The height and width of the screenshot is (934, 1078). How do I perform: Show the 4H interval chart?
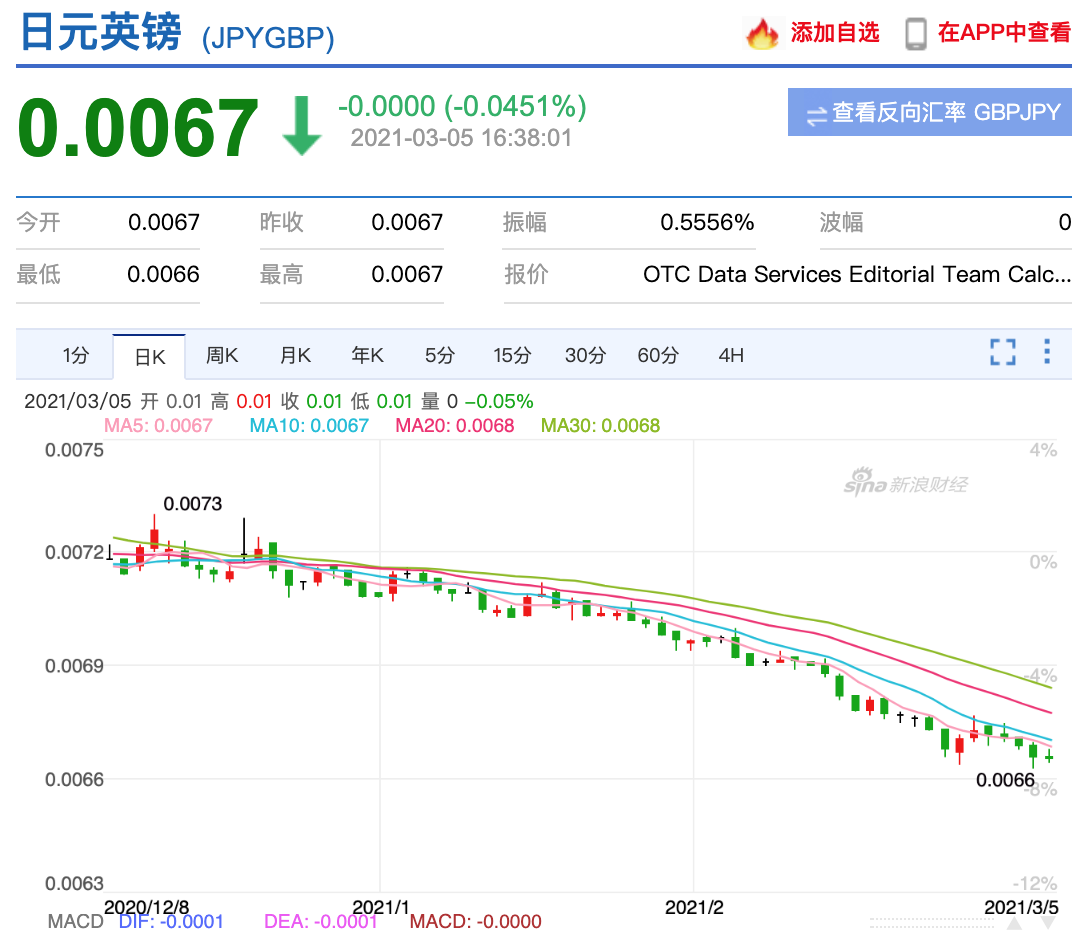[x=731, y=355]
